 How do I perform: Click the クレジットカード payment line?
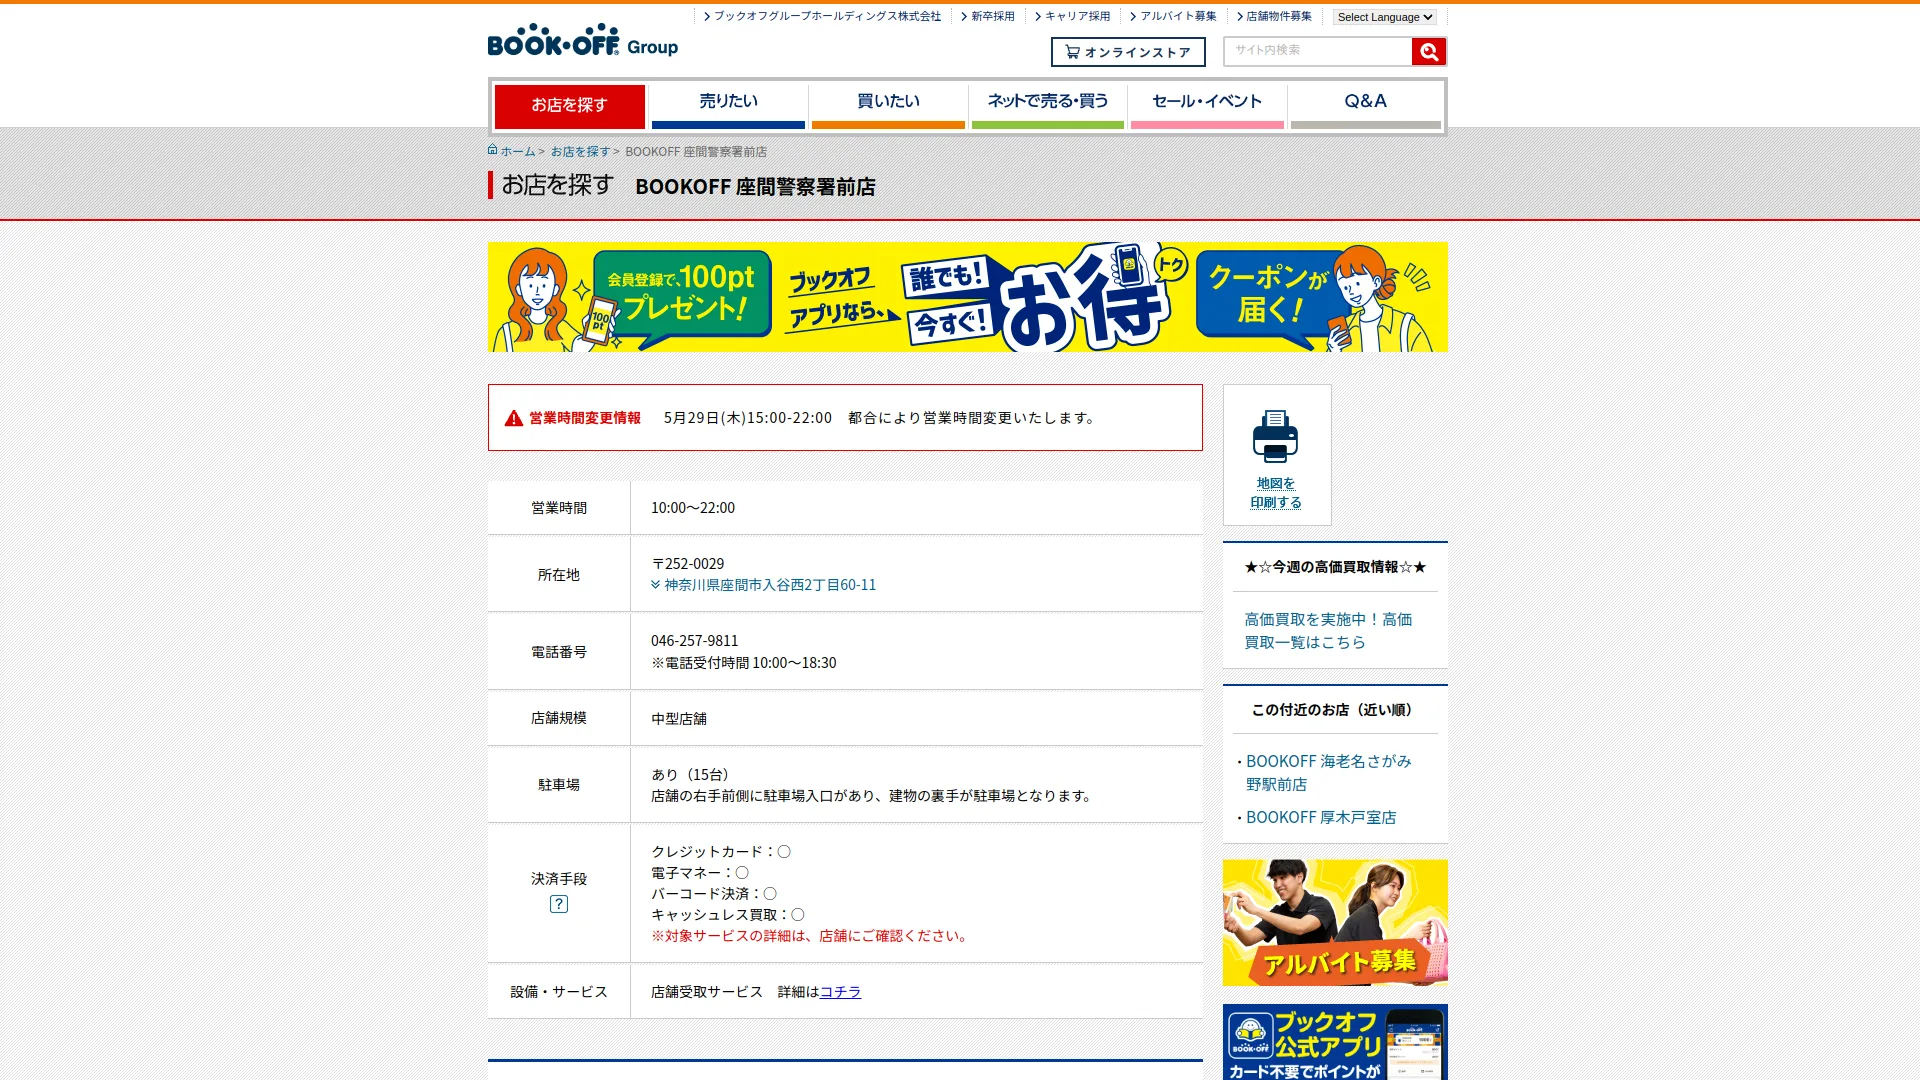721,852
